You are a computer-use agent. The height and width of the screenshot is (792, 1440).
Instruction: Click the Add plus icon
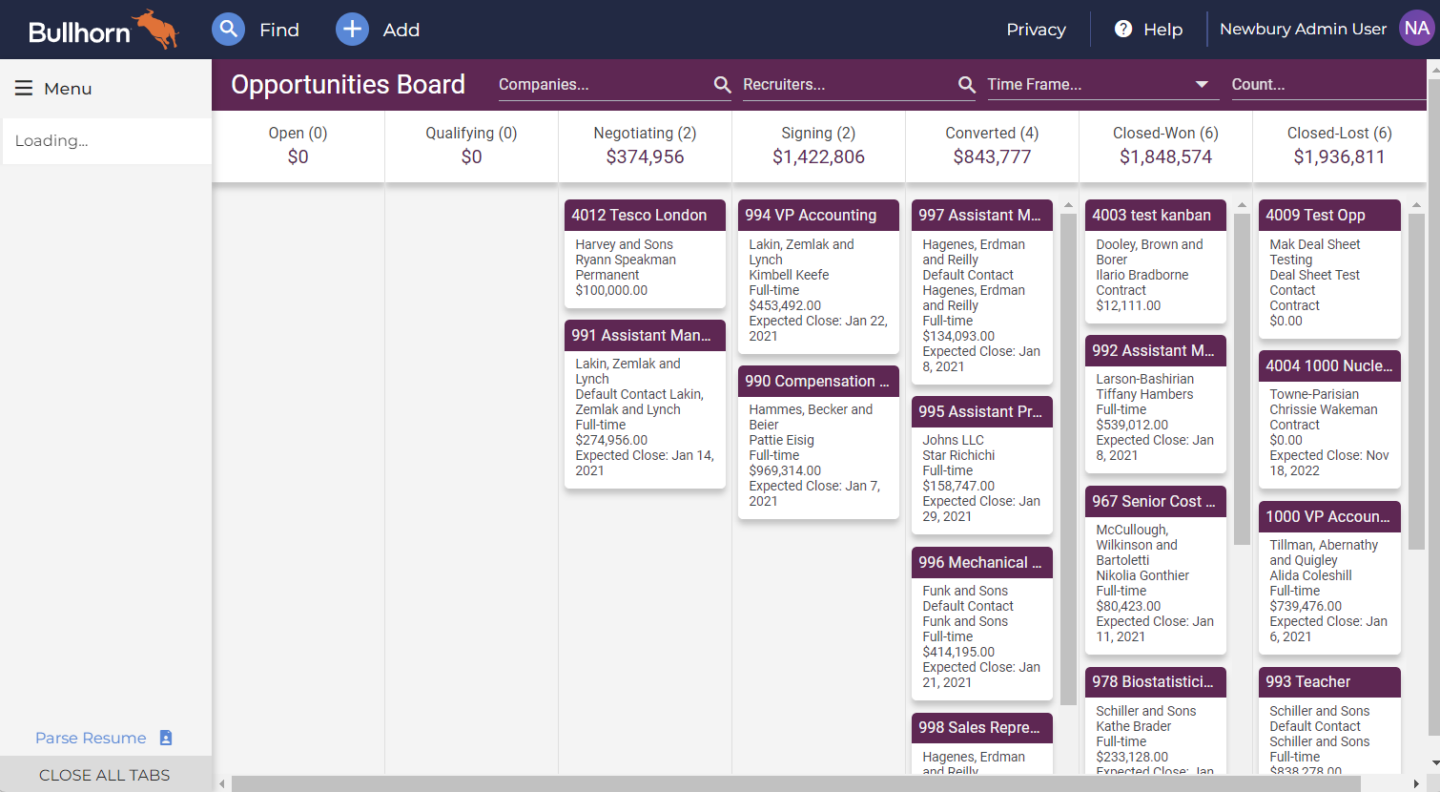click(x=352, y=29)
